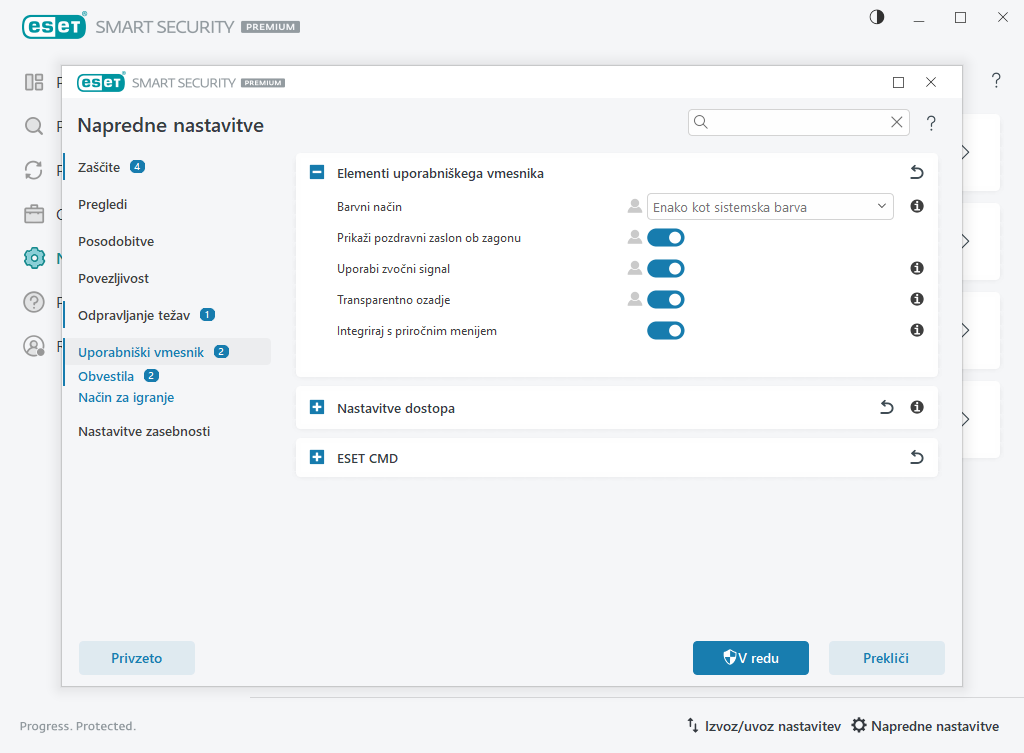The height and width of the screenshot is (753, 1024).
Task: Clear the search field with the X icon
Action: tap(896, 122)
